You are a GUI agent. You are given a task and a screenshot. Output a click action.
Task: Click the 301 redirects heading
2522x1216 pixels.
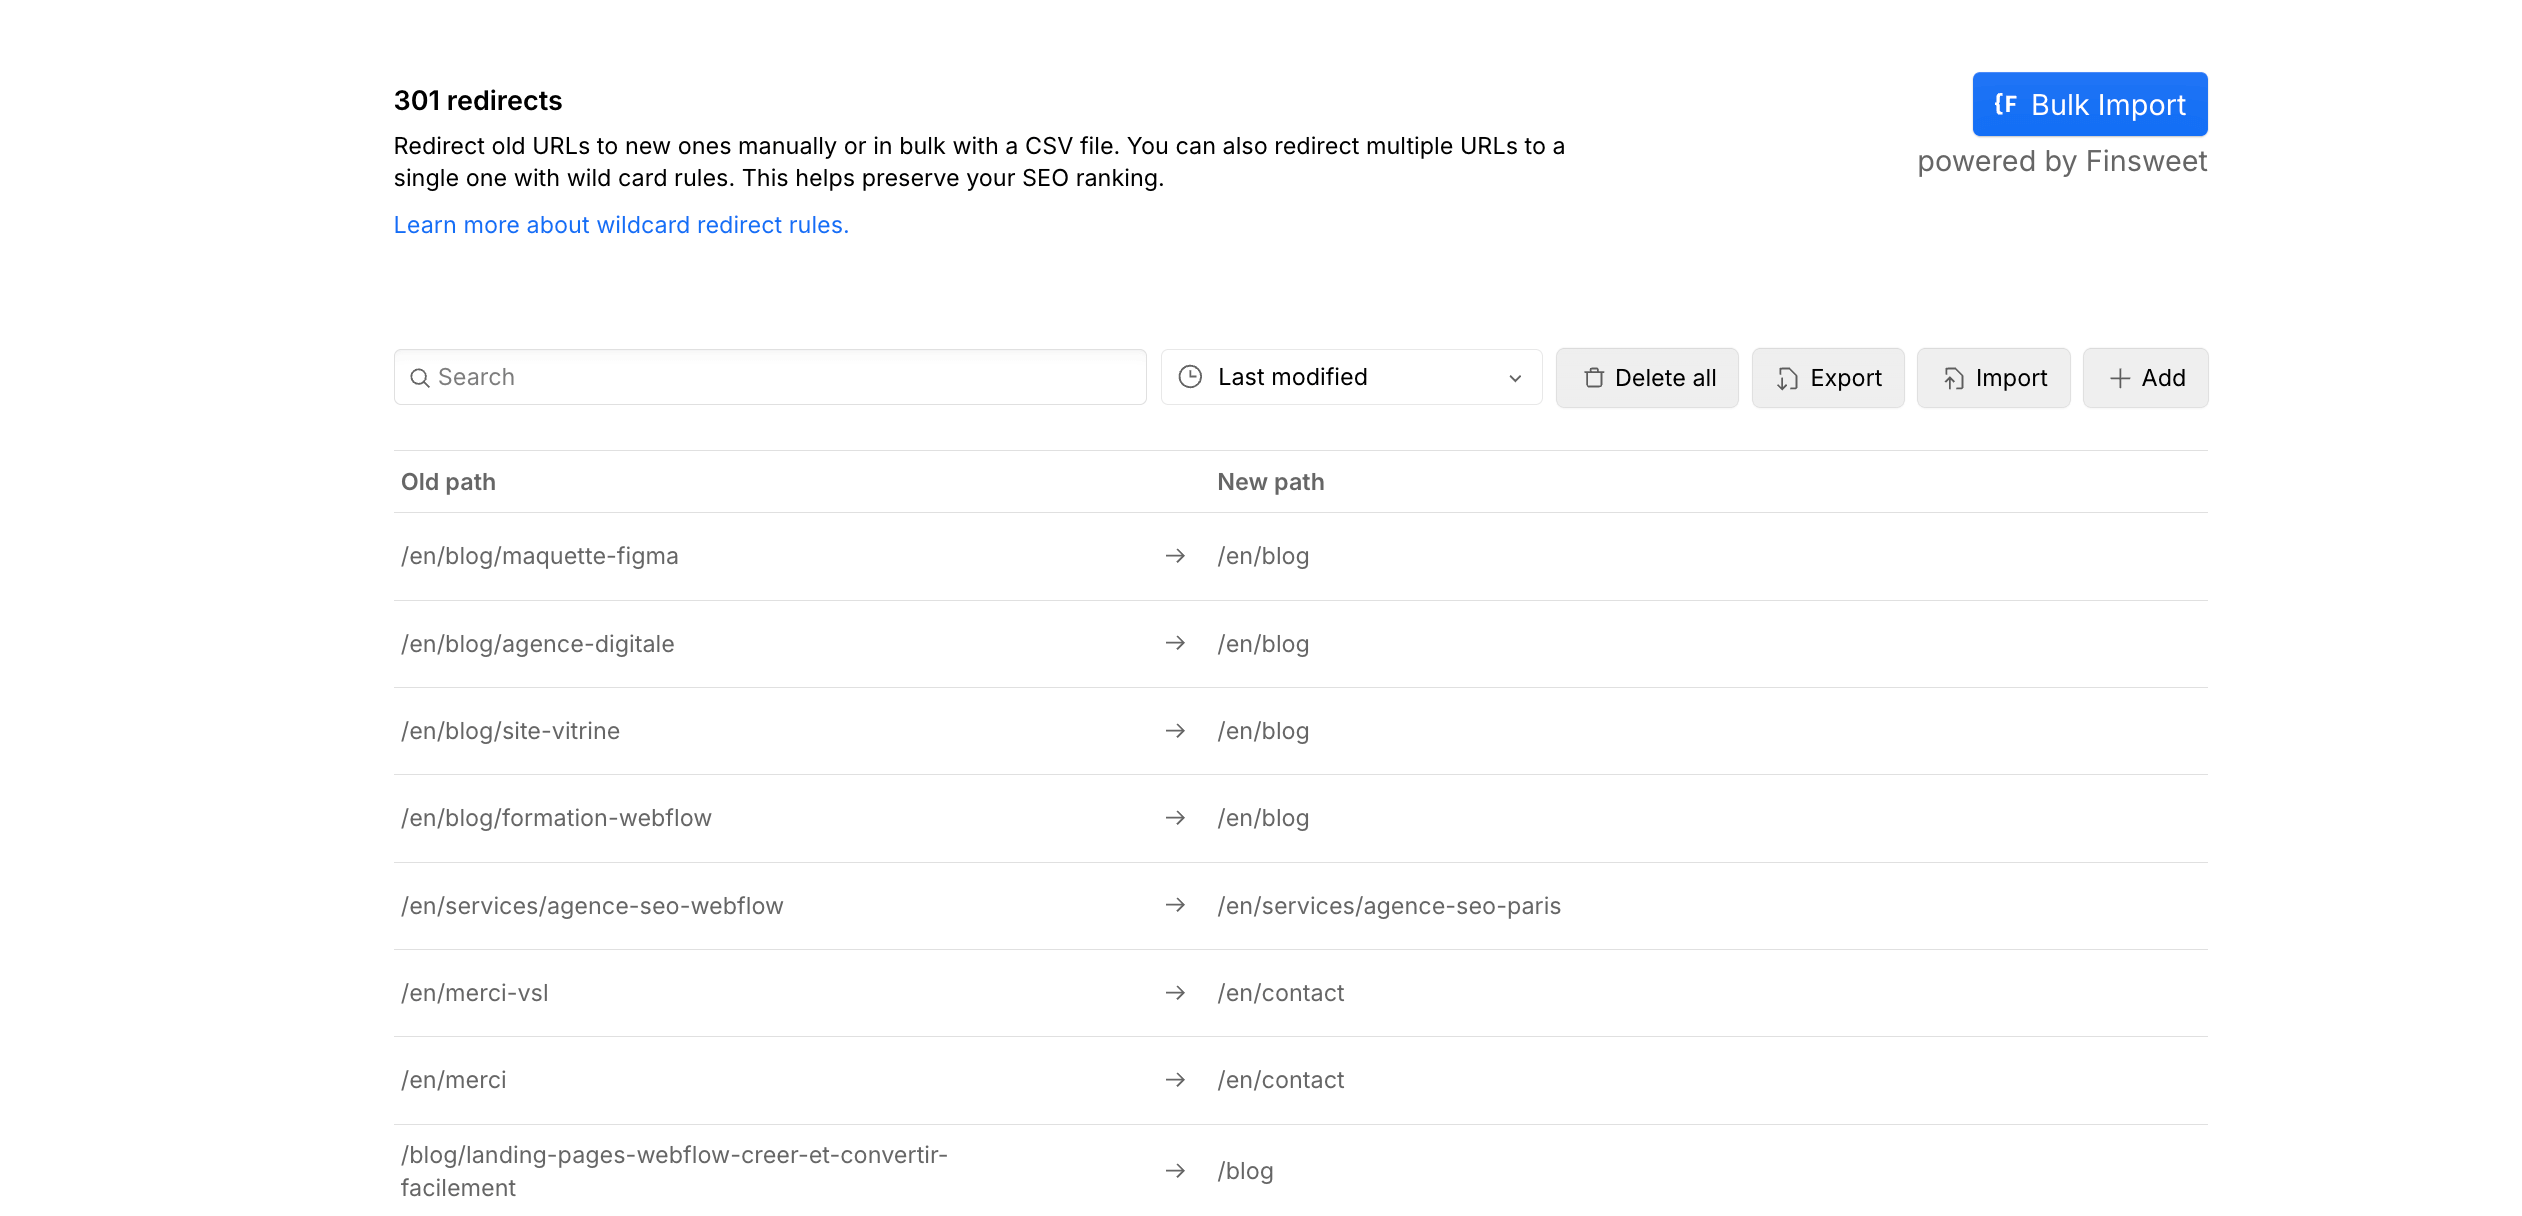pyautogui.click(x=478, y=101)
